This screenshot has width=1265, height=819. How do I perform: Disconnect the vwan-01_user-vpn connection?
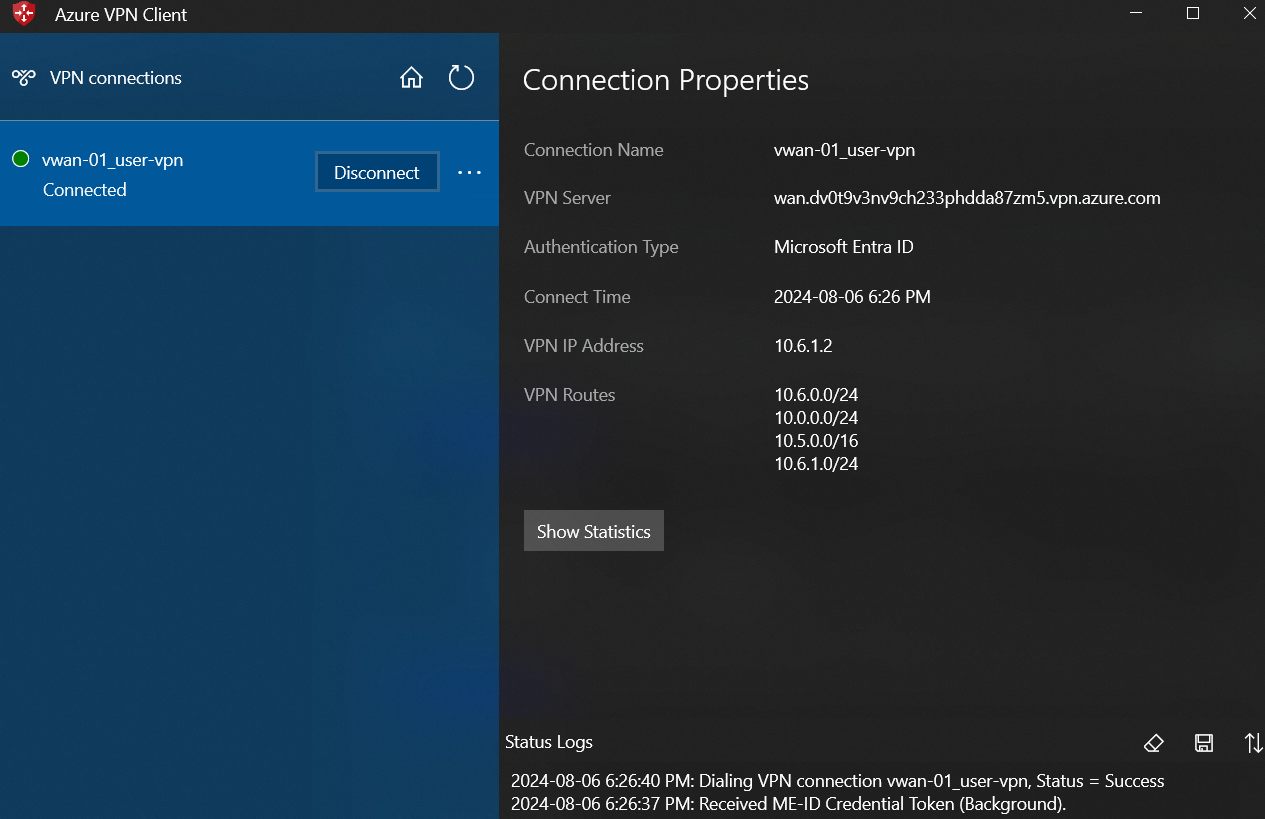pos(377,172)
